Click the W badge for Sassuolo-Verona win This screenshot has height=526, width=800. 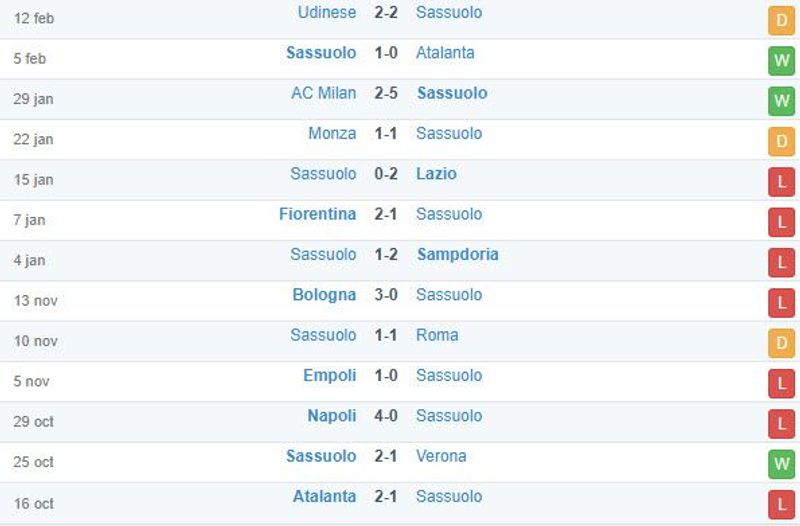point(781,464)
